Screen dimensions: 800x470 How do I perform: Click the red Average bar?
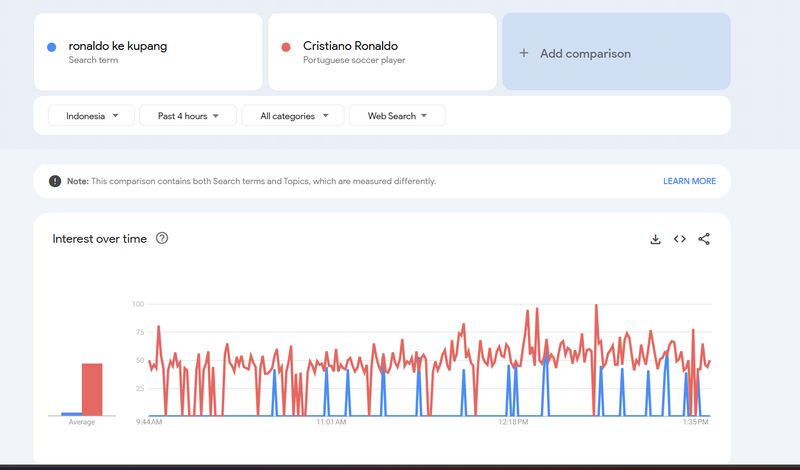tap(92, 389)
